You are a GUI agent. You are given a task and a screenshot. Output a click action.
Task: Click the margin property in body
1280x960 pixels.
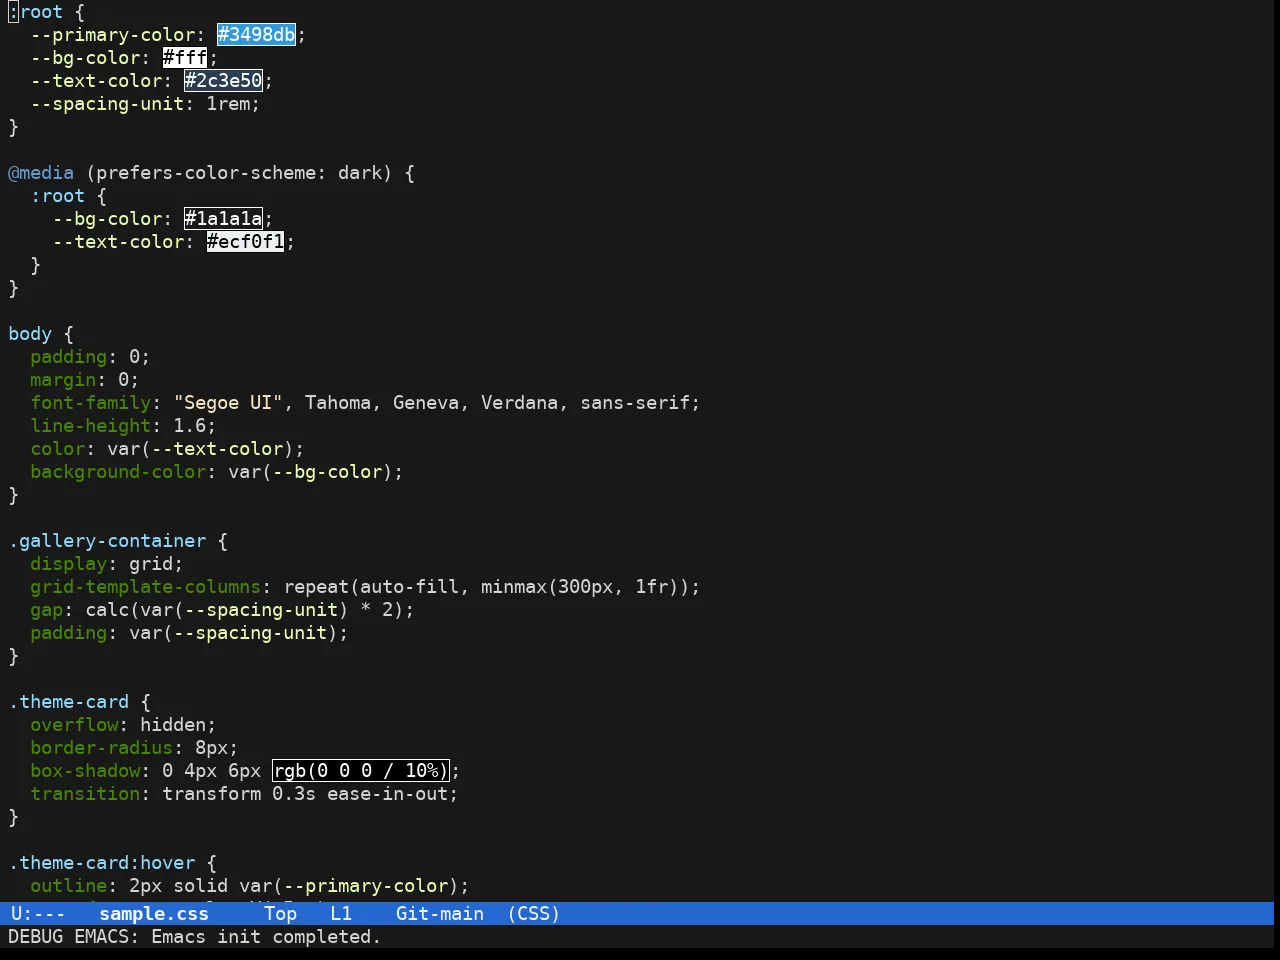[63, 380]
